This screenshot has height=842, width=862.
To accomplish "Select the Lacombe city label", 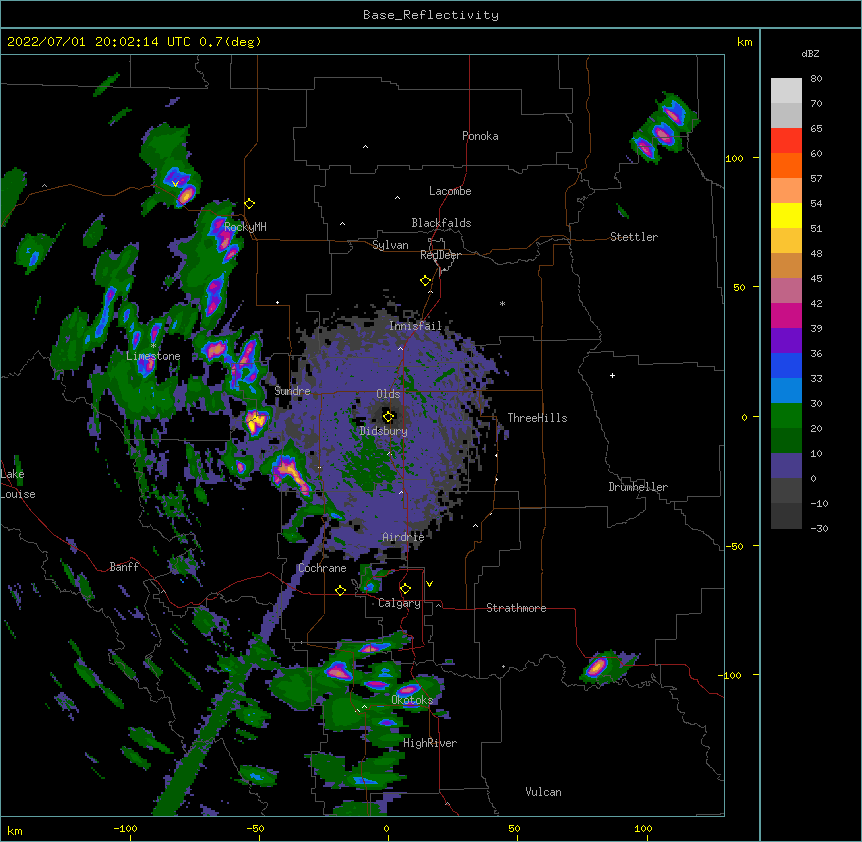I will pyautogui.click(x=450, y=191).
